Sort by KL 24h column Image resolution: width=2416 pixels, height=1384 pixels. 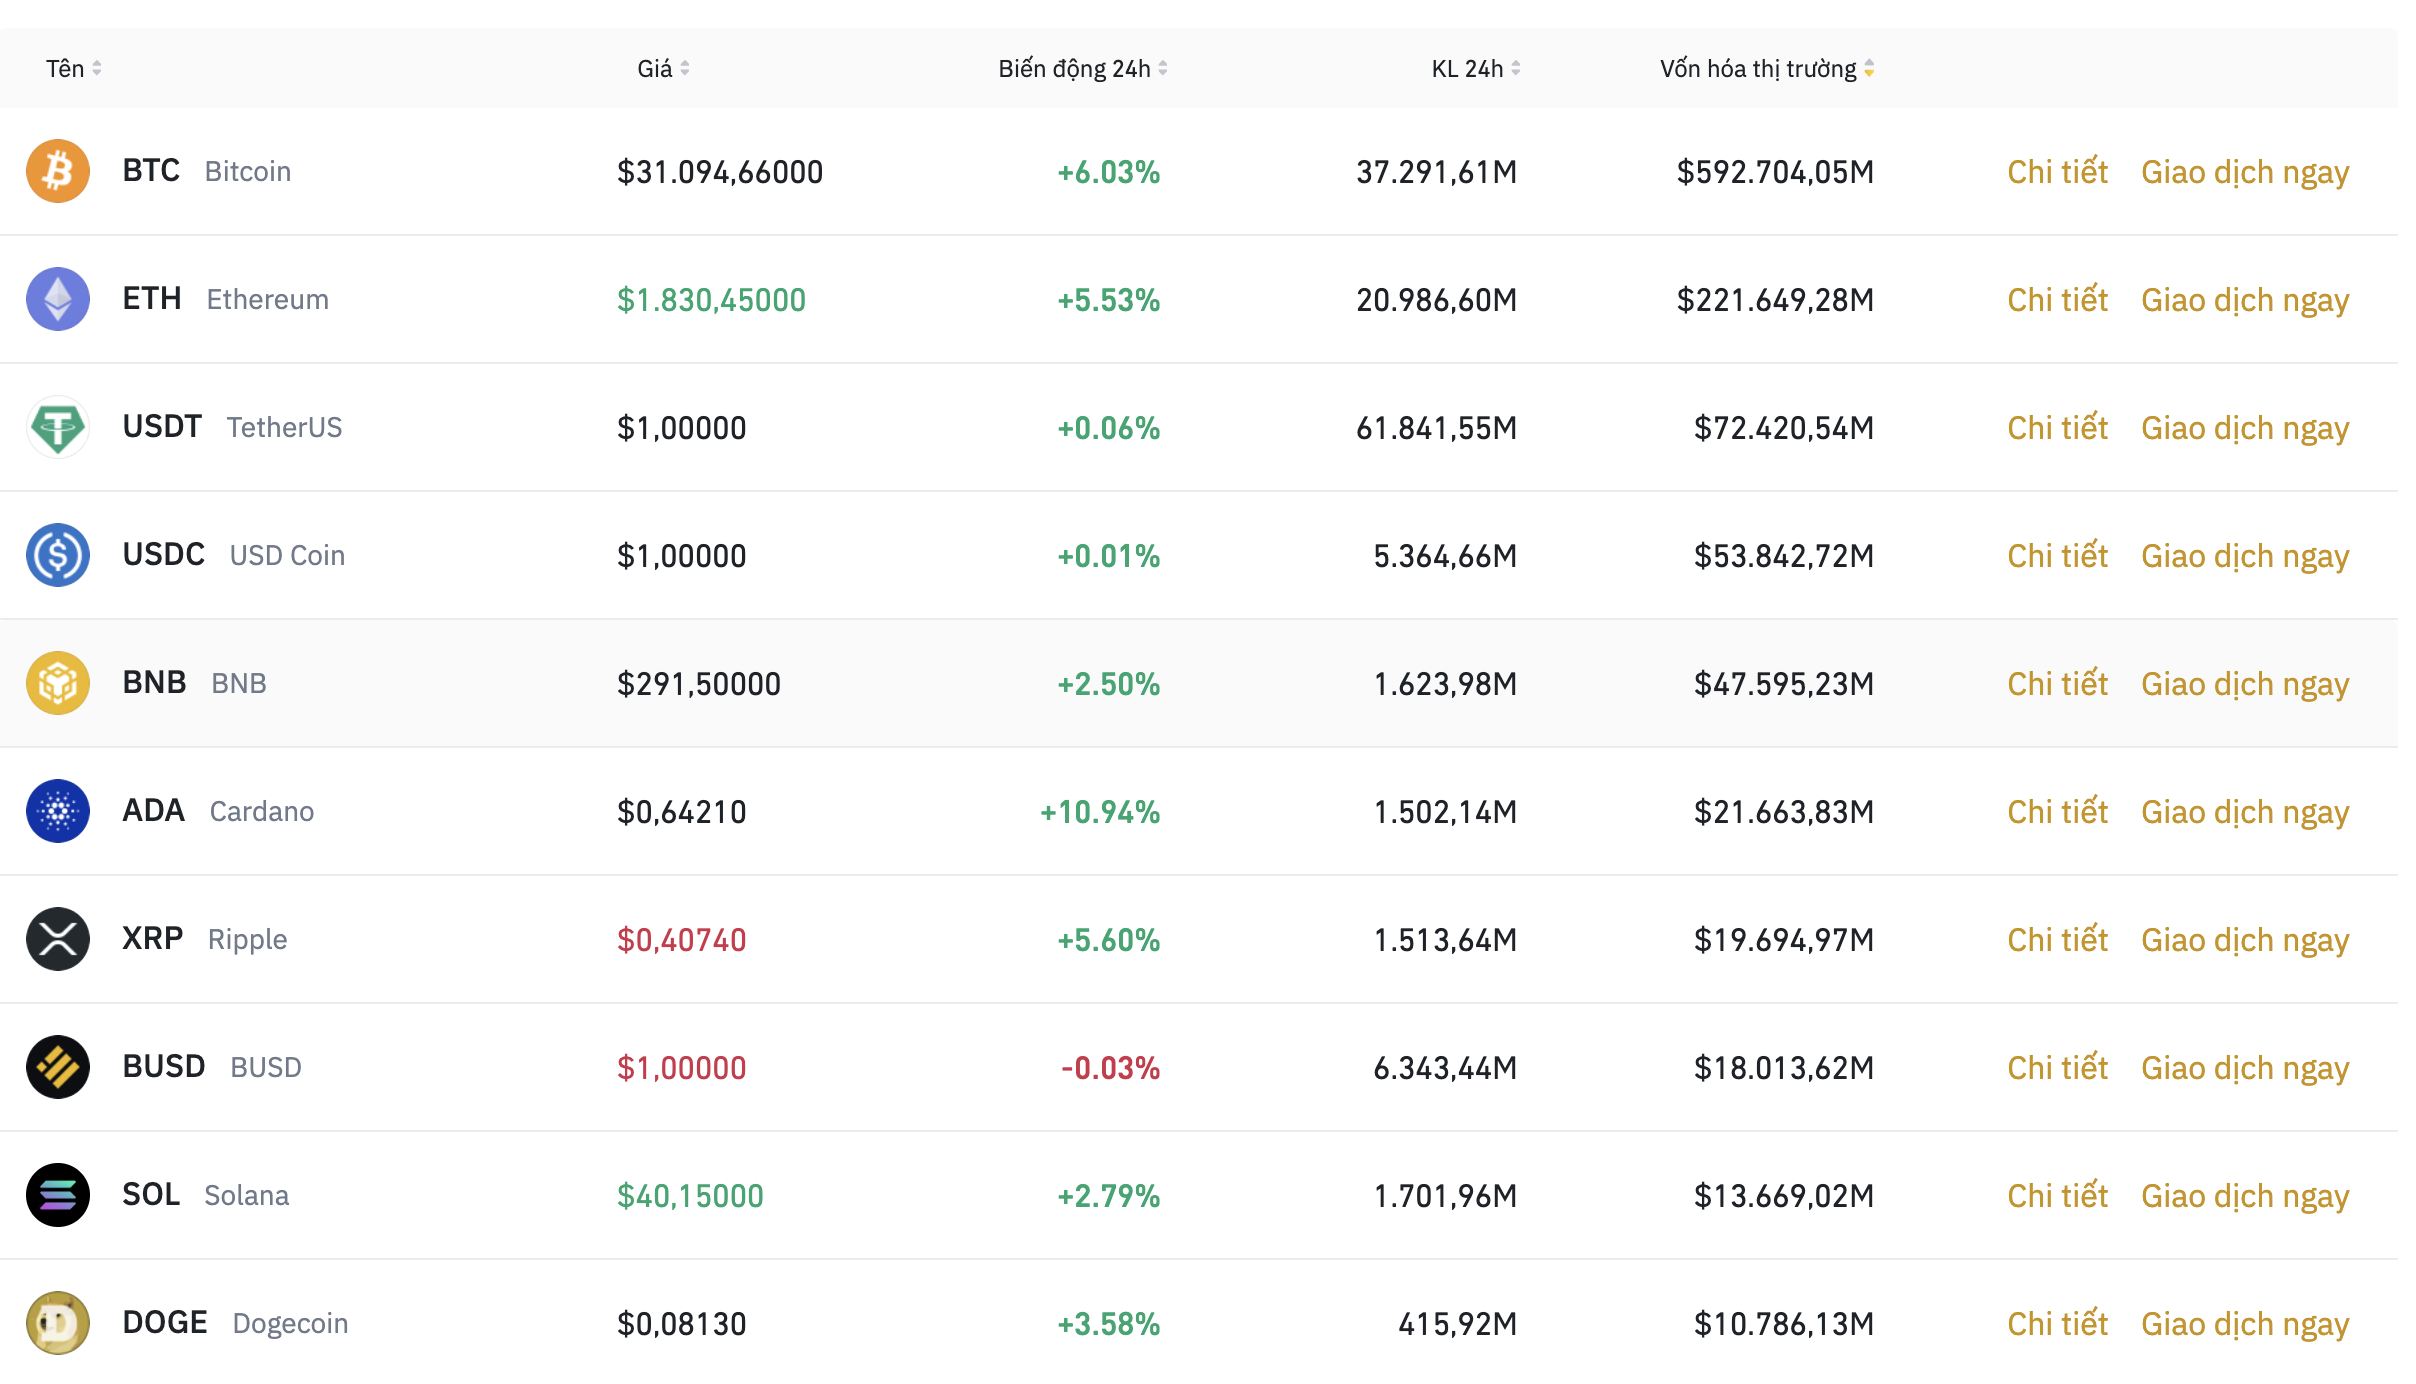pos(1476,68)
